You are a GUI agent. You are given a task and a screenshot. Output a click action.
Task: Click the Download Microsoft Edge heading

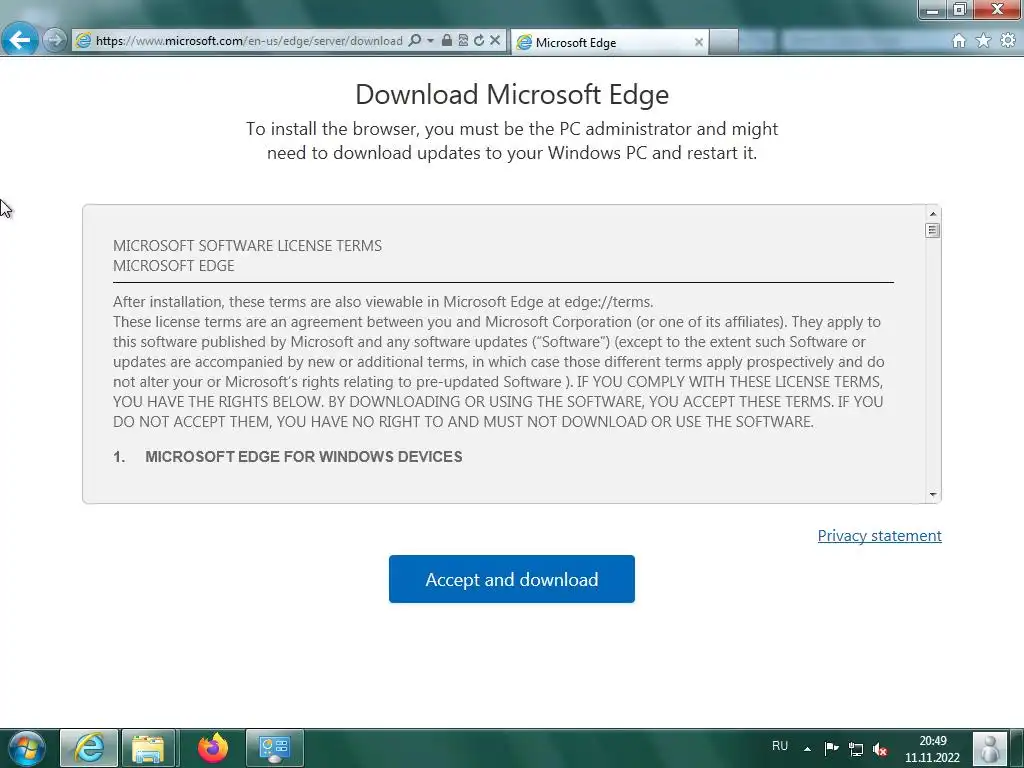tap(512, 95)
